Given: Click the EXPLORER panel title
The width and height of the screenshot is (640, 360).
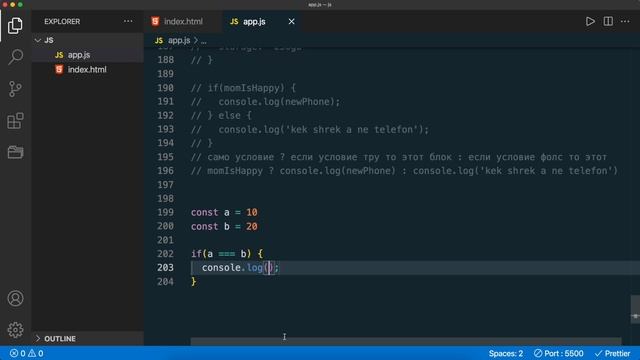Looking at the screenshot, I should click(62, 21).
